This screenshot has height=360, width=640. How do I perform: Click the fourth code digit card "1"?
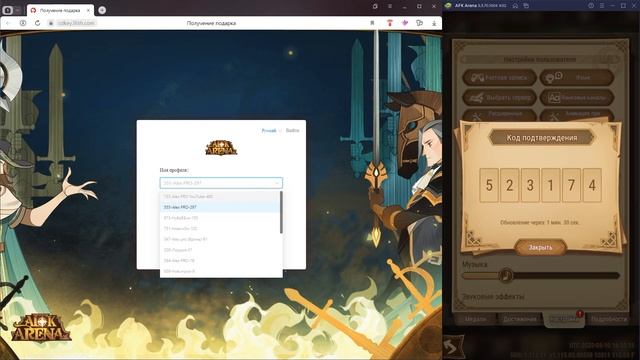[551, 185]
